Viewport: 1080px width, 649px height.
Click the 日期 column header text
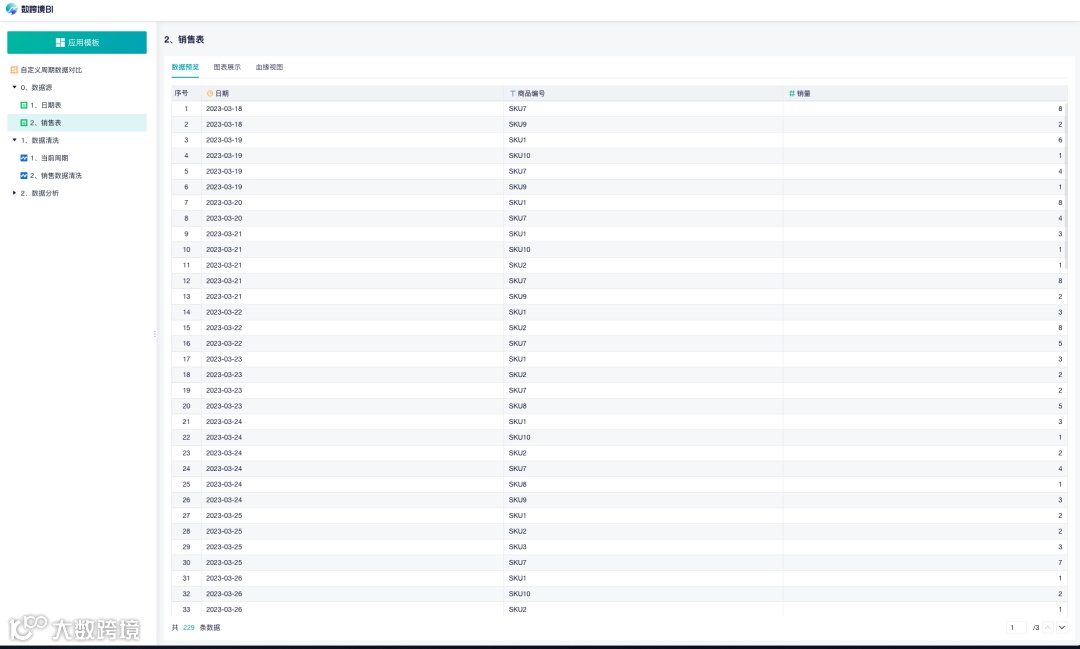[x=222, y=93]
